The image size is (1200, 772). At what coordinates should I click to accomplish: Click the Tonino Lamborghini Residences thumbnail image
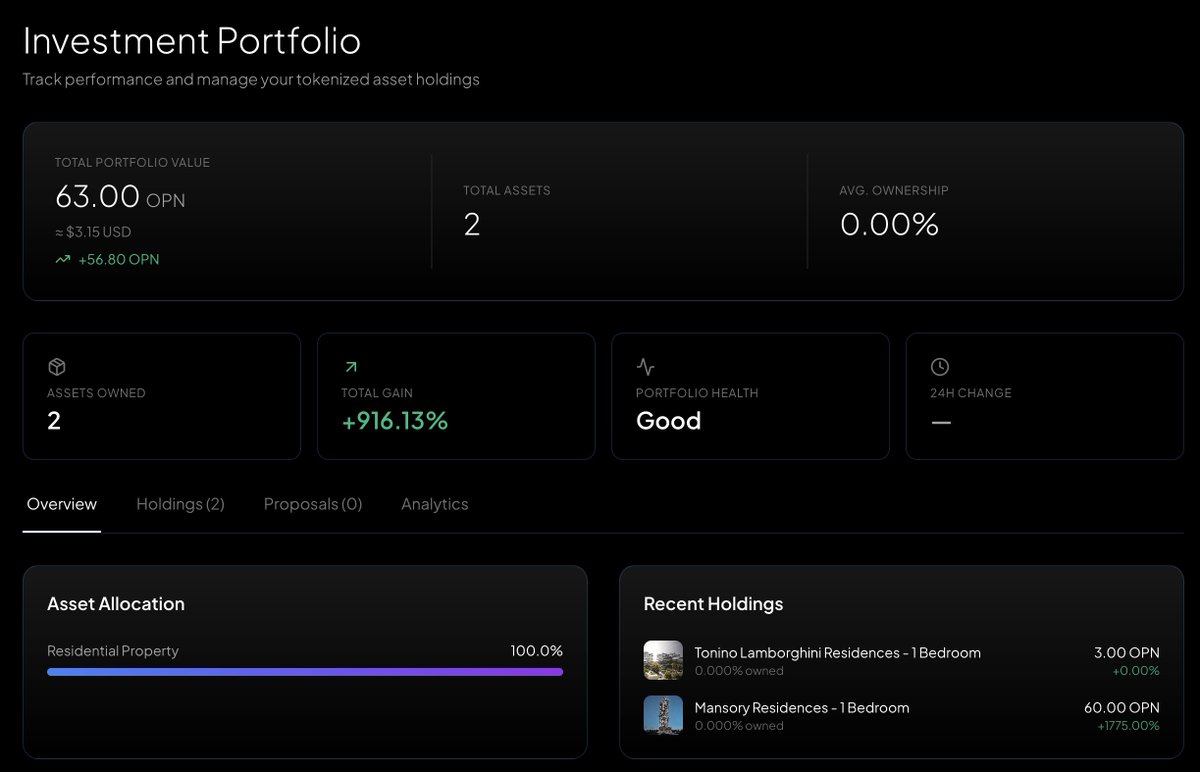pos(663,660)
